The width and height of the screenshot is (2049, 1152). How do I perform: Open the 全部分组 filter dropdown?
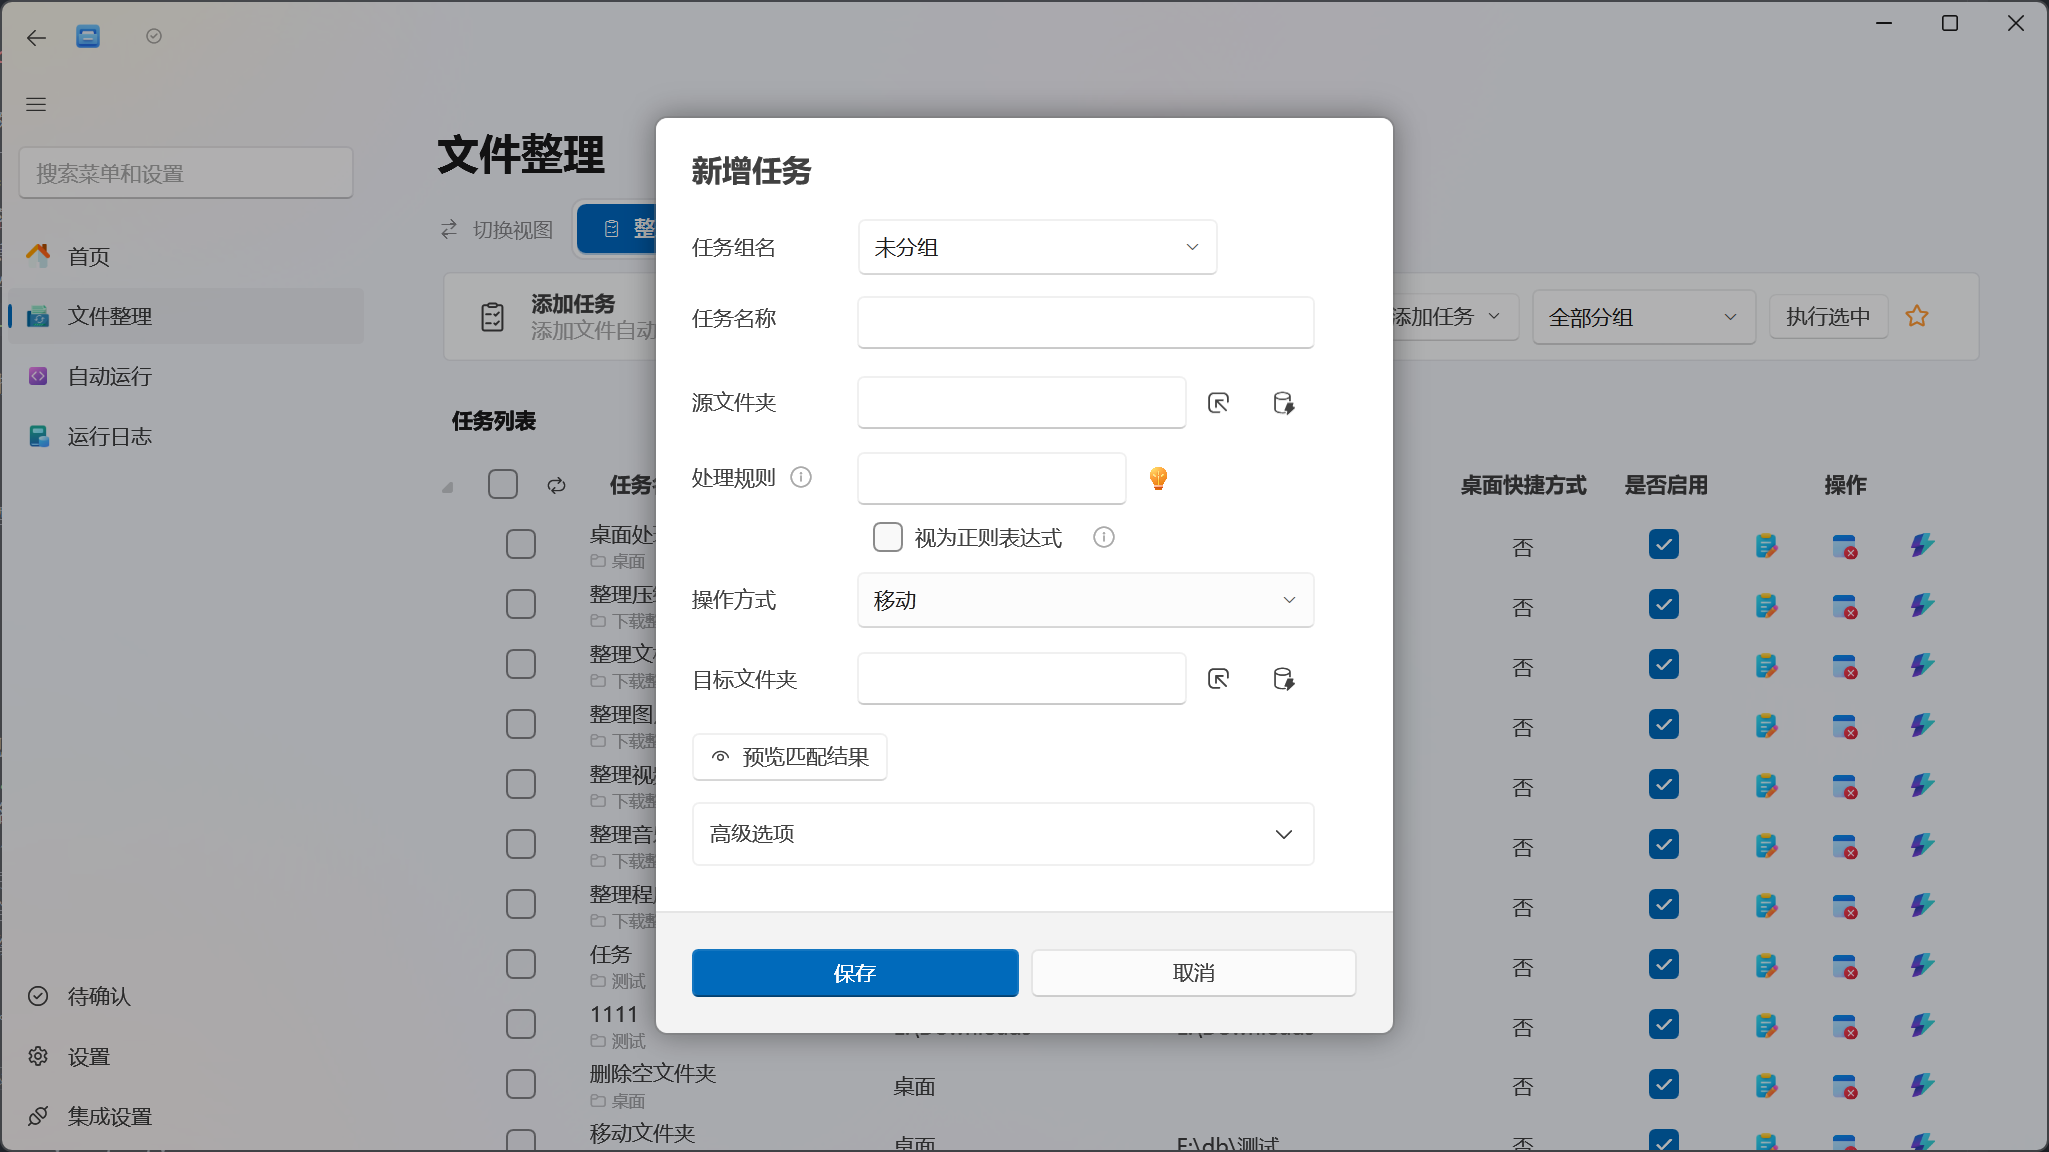pos(1644,317)
